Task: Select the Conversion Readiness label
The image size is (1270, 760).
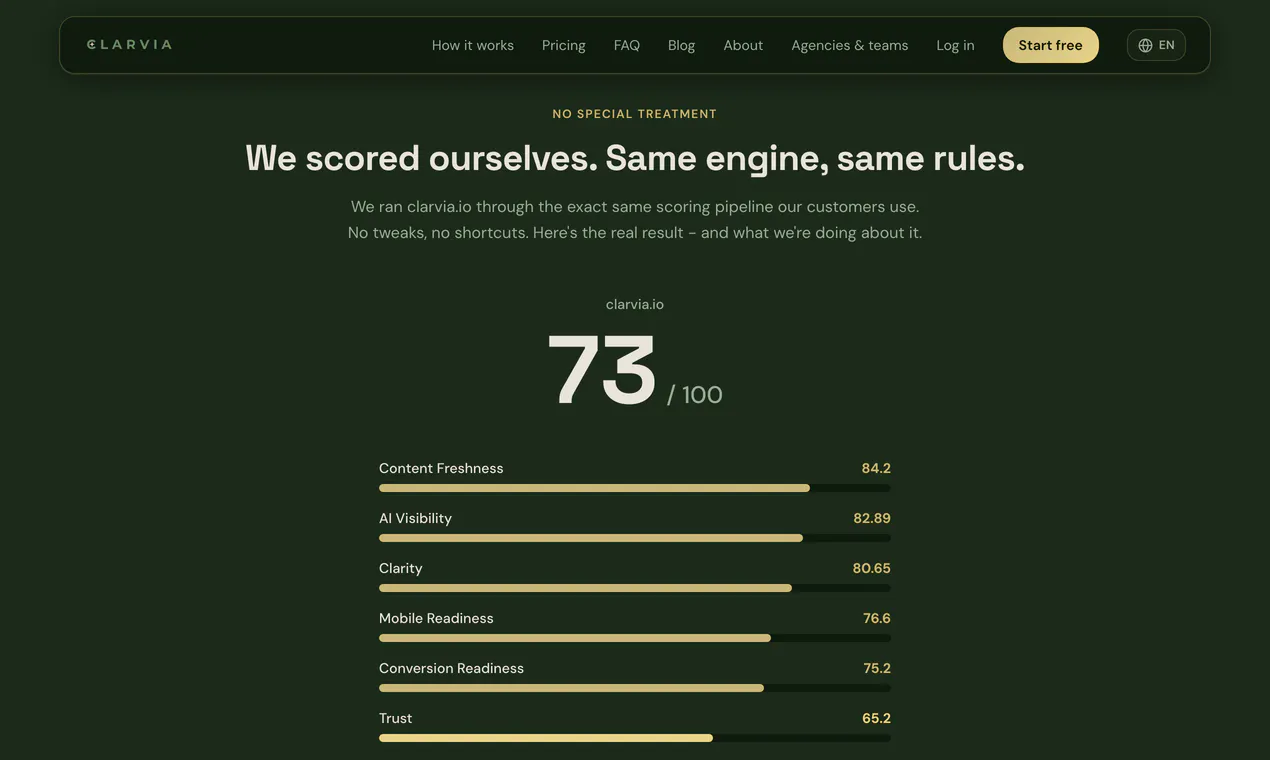Action: pos(452,668)
